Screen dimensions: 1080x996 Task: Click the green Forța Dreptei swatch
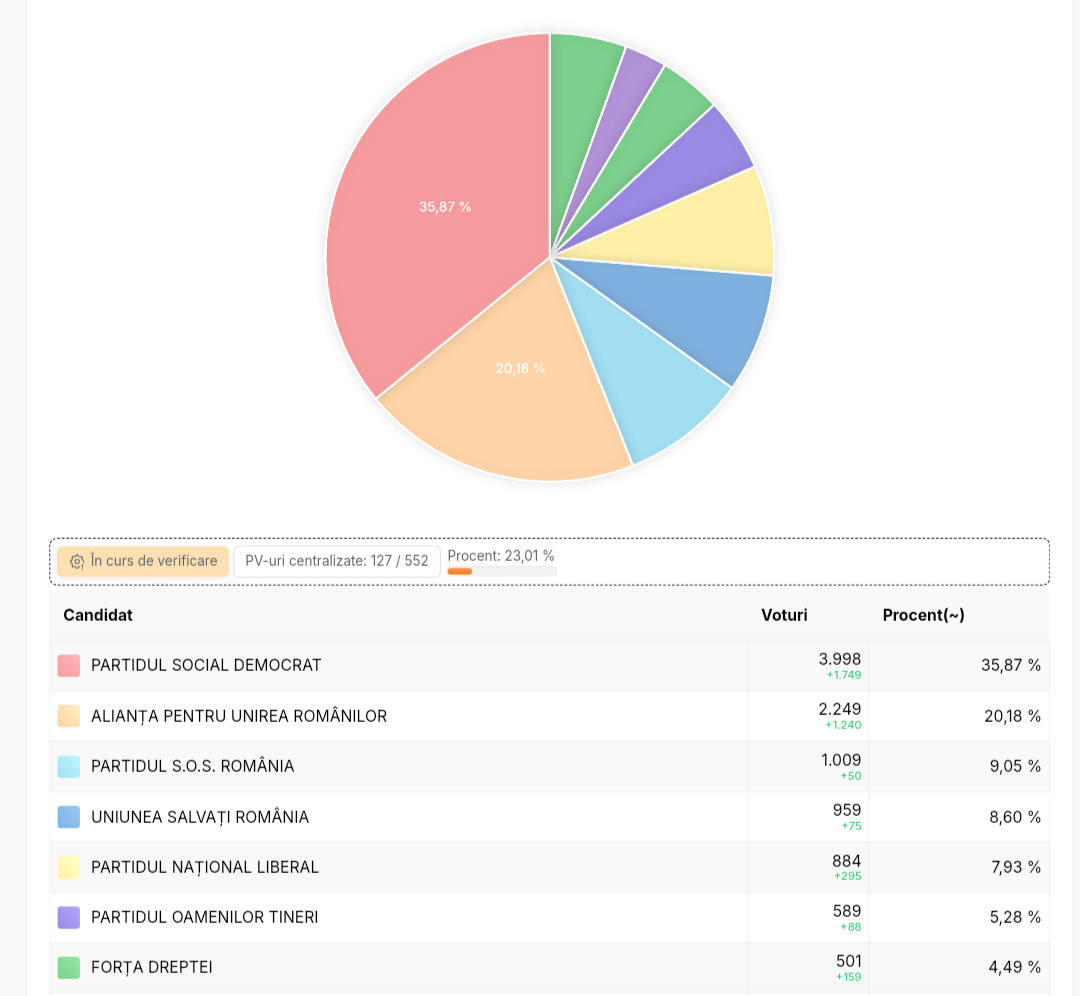click(69, 967)
